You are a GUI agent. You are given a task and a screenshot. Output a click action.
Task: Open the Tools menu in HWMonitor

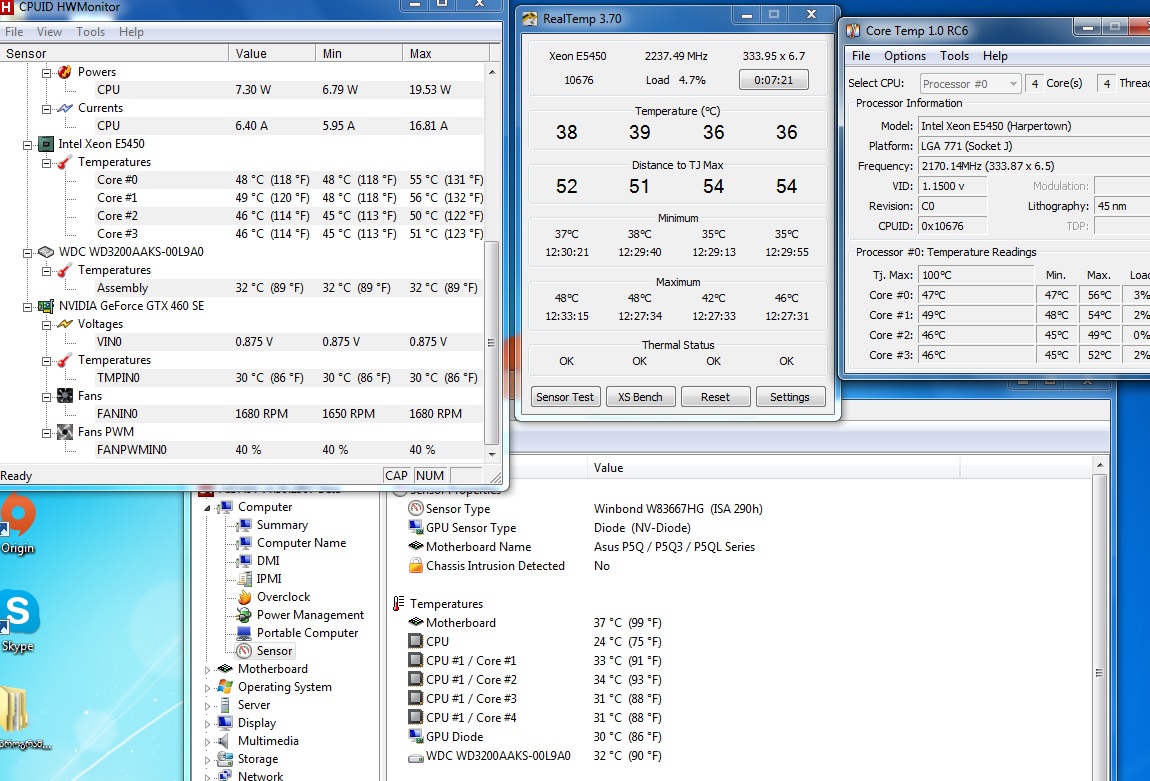[90, 32]
